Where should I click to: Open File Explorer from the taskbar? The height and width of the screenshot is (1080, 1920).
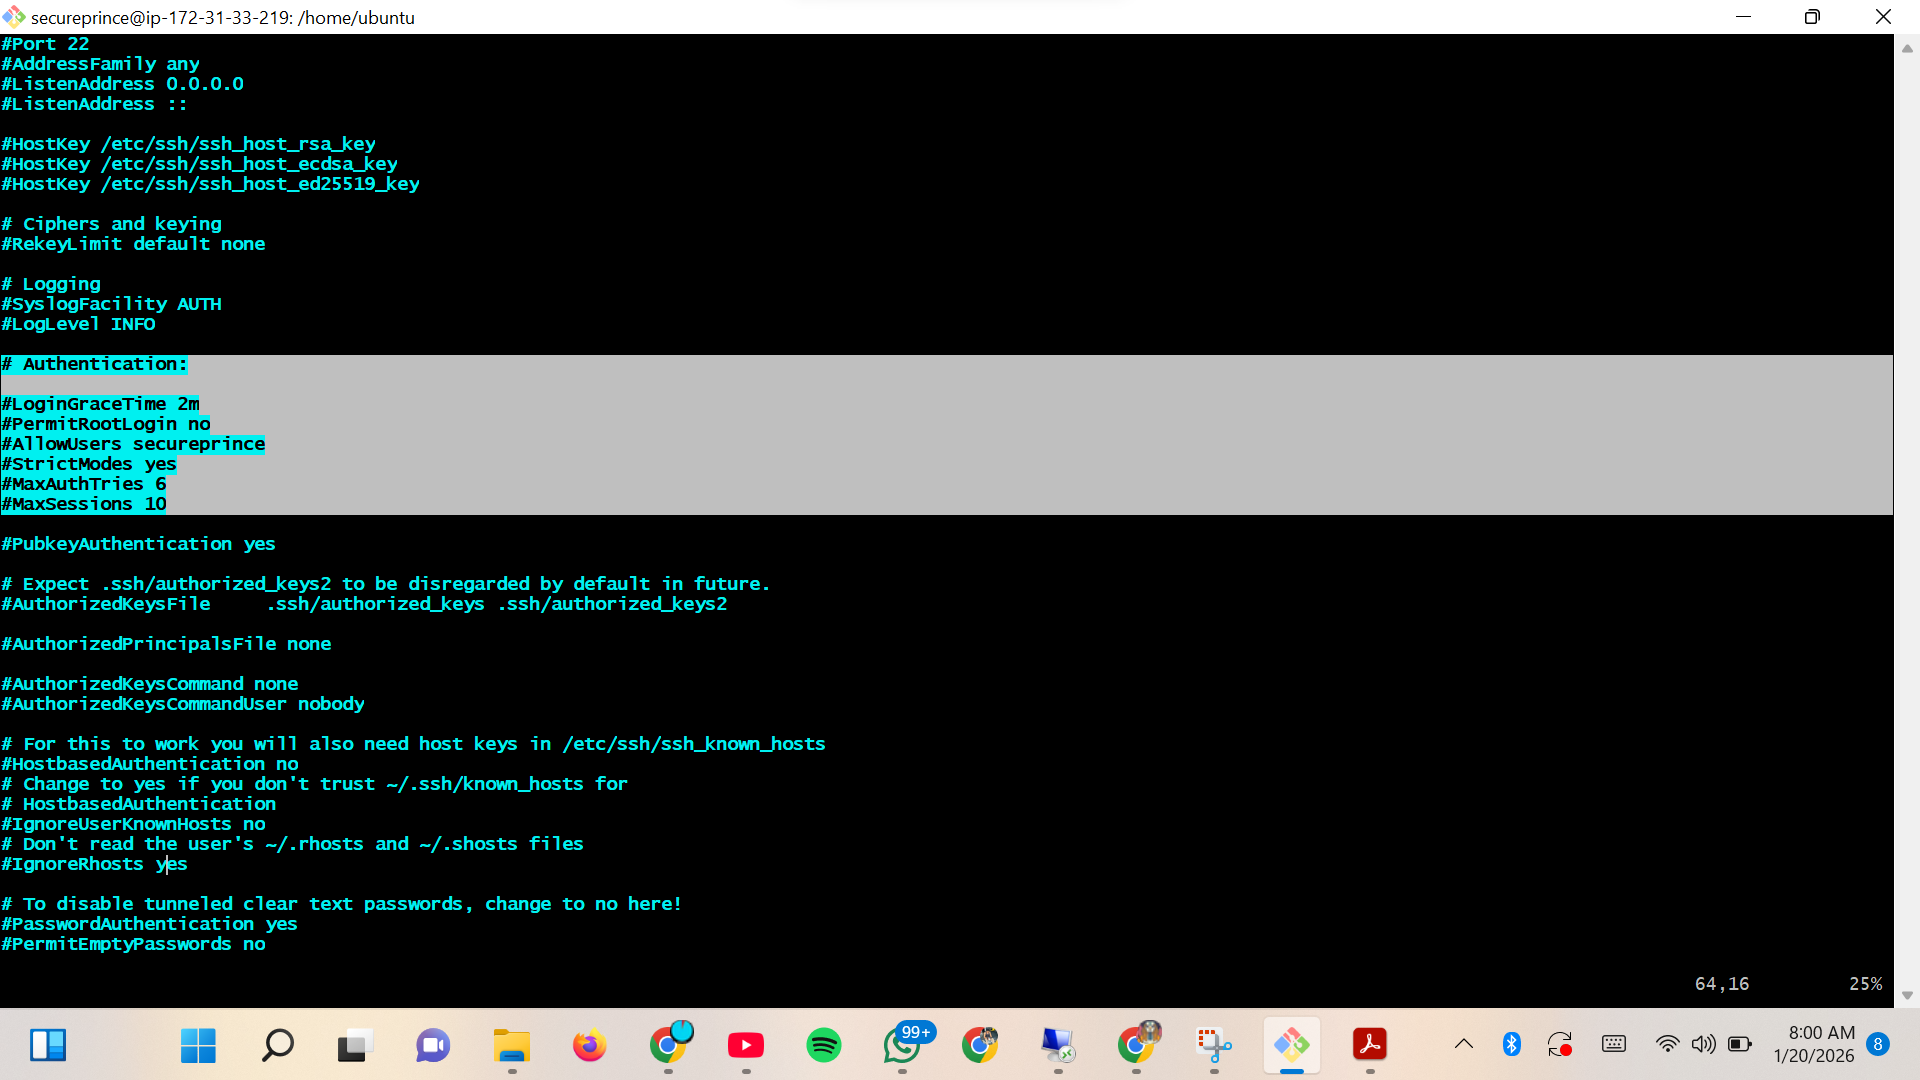point(512,1045)
